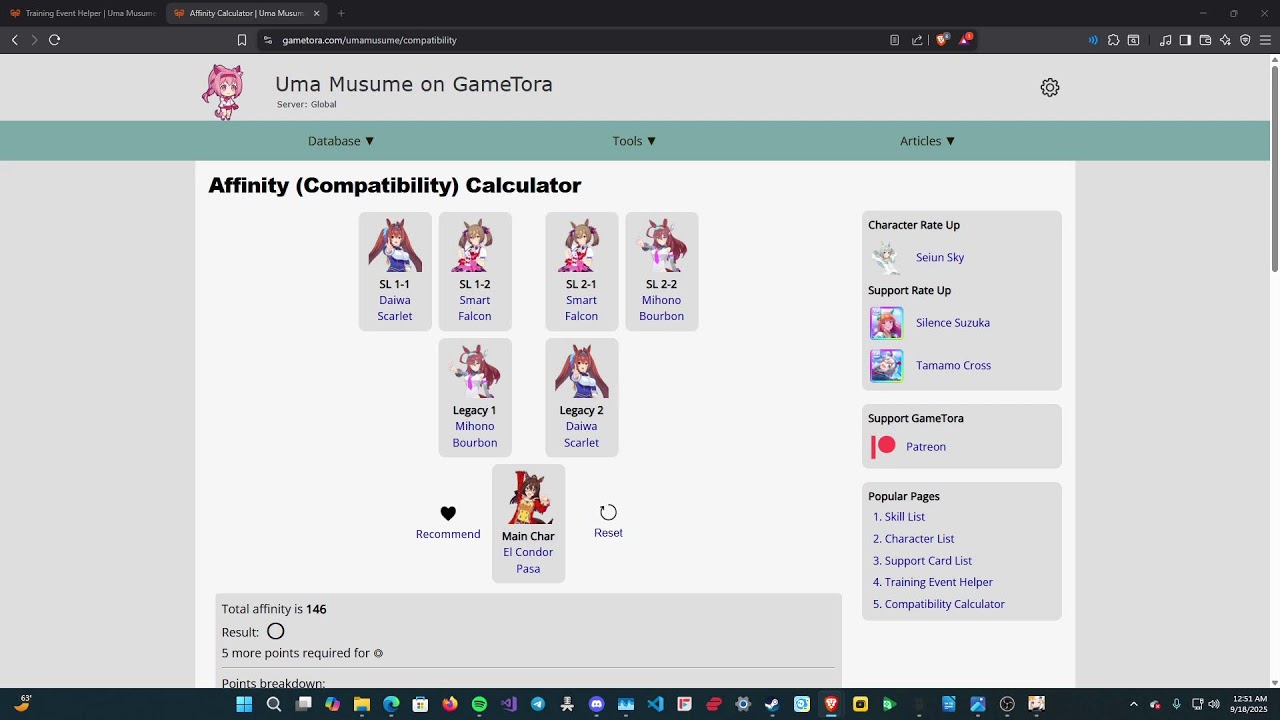The image size is (1280, 720).
Task: Open a new browser tab
Action: click(341, 13)
